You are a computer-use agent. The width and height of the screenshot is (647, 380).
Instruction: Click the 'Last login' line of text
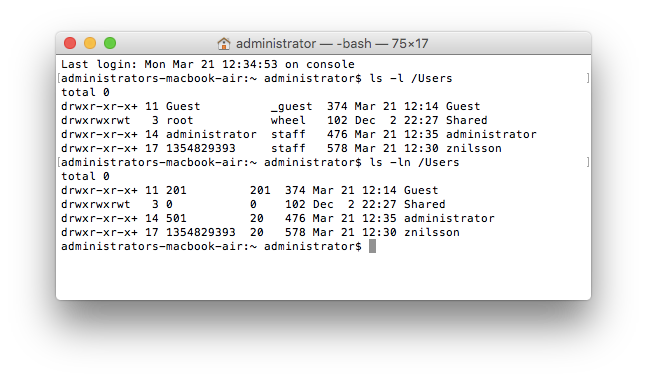point(208,64)
